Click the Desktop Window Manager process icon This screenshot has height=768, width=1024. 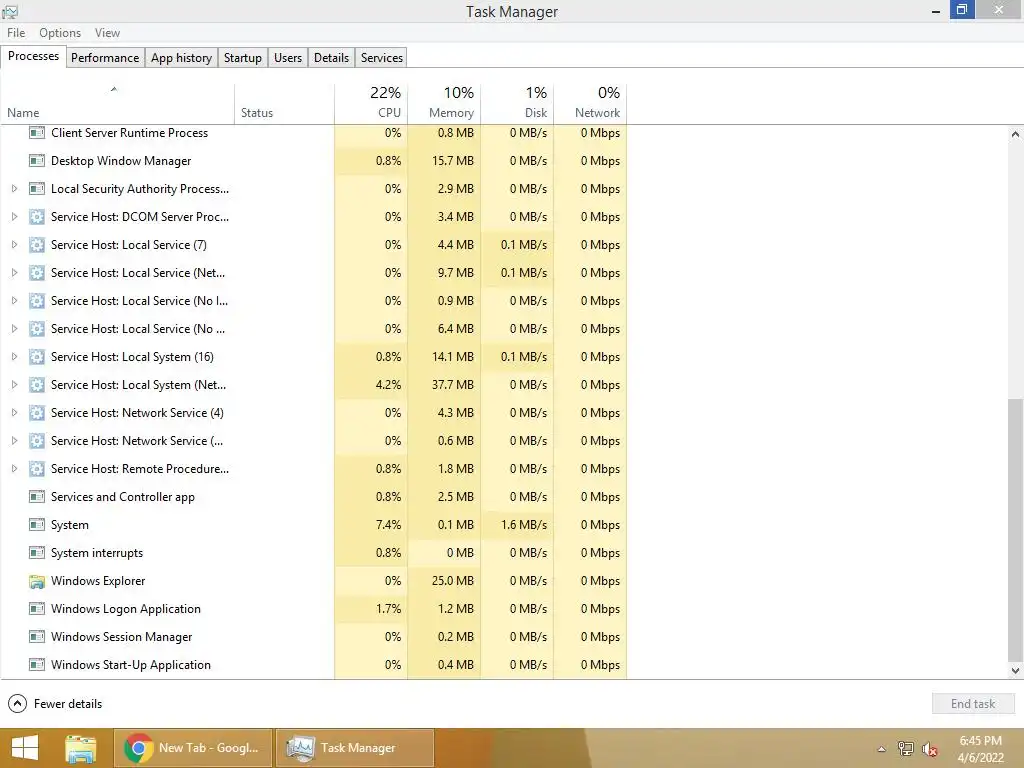click(37, 161)
